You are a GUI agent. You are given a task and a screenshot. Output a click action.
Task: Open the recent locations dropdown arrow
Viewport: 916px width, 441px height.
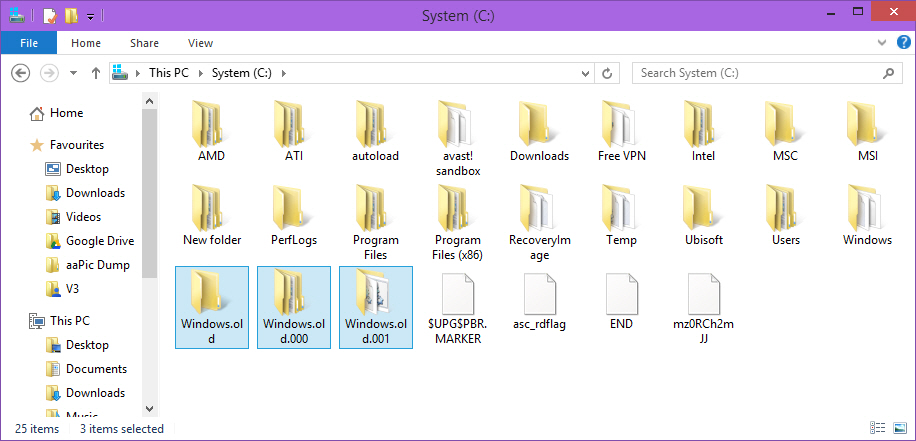tap(74, 73)
